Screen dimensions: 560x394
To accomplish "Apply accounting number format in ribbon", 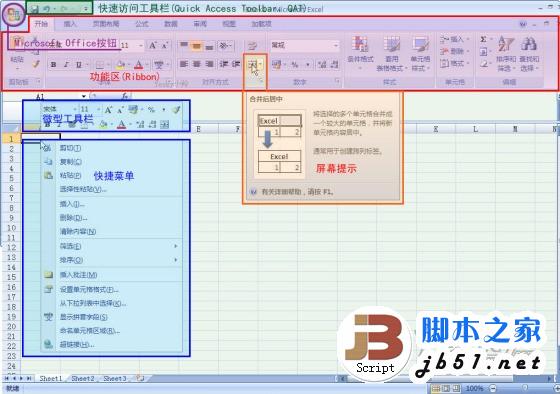I will tap(276, 65).
